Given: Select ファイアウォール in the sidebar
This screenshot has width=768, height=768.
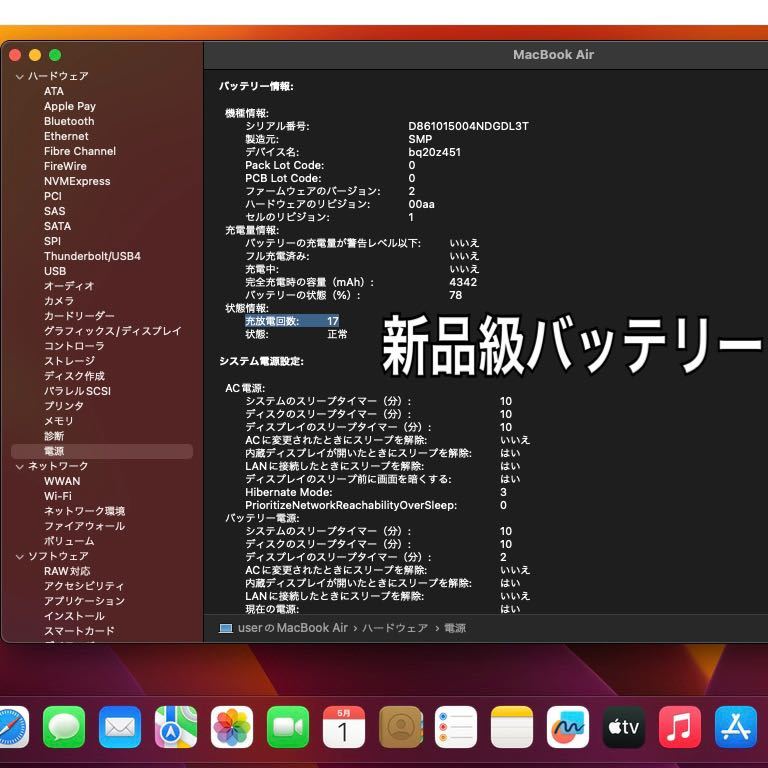Looking at the screenshot, I should (x=84, y=526).
